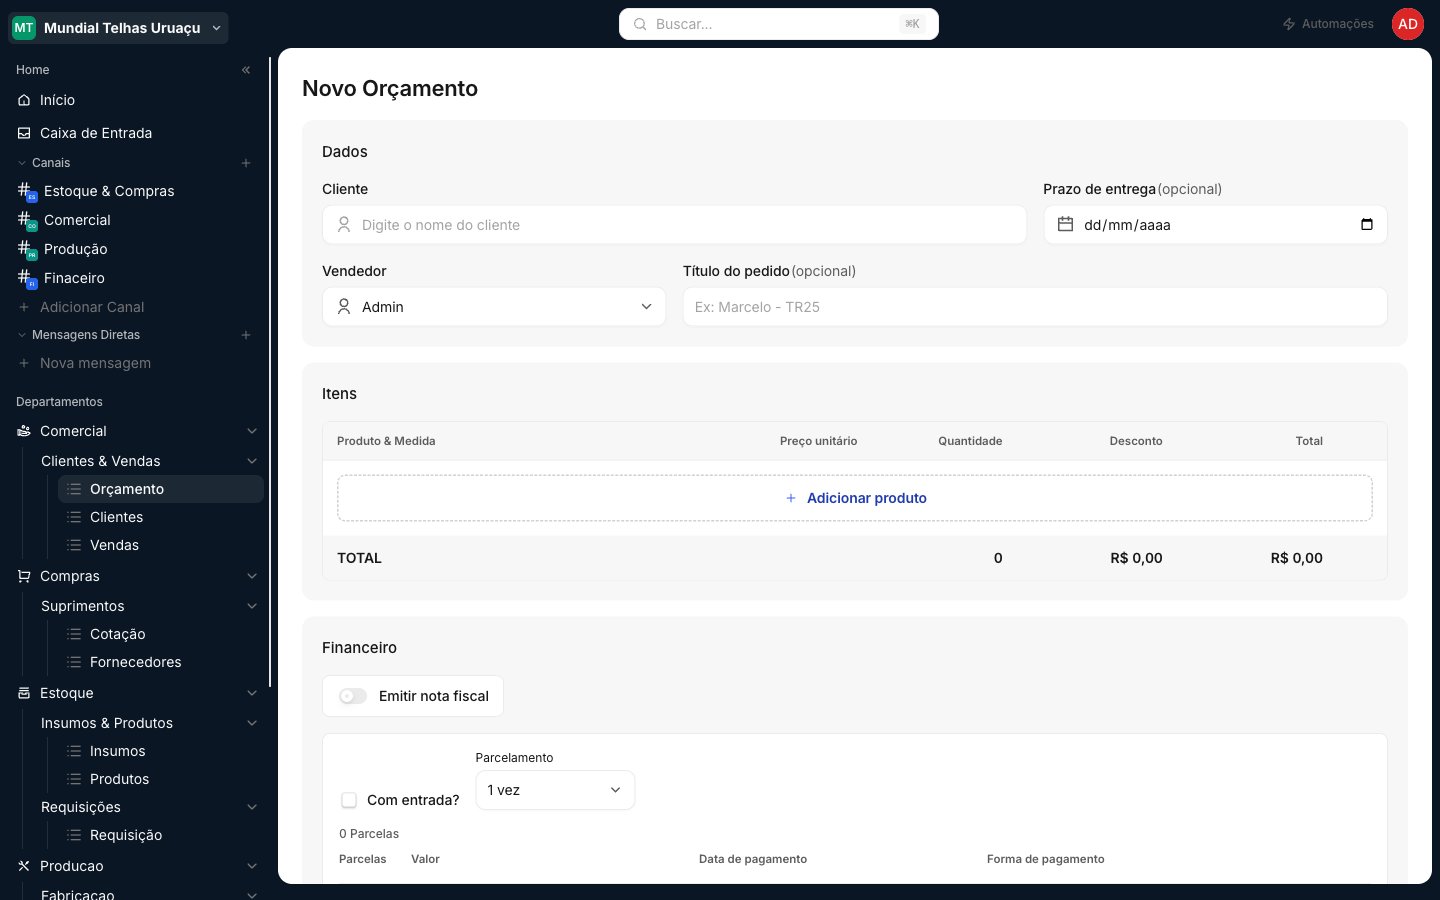Collapse the Estoque department chevron

click(252, 693)
